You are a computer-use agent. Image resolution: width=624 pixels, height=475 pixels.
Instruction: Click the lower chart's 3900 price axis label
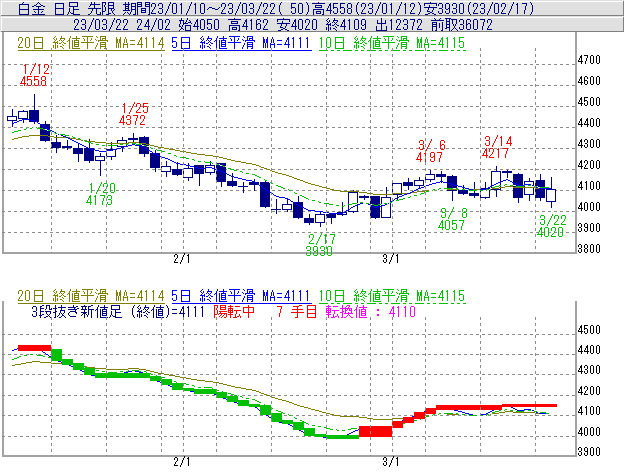pos(589,452)
